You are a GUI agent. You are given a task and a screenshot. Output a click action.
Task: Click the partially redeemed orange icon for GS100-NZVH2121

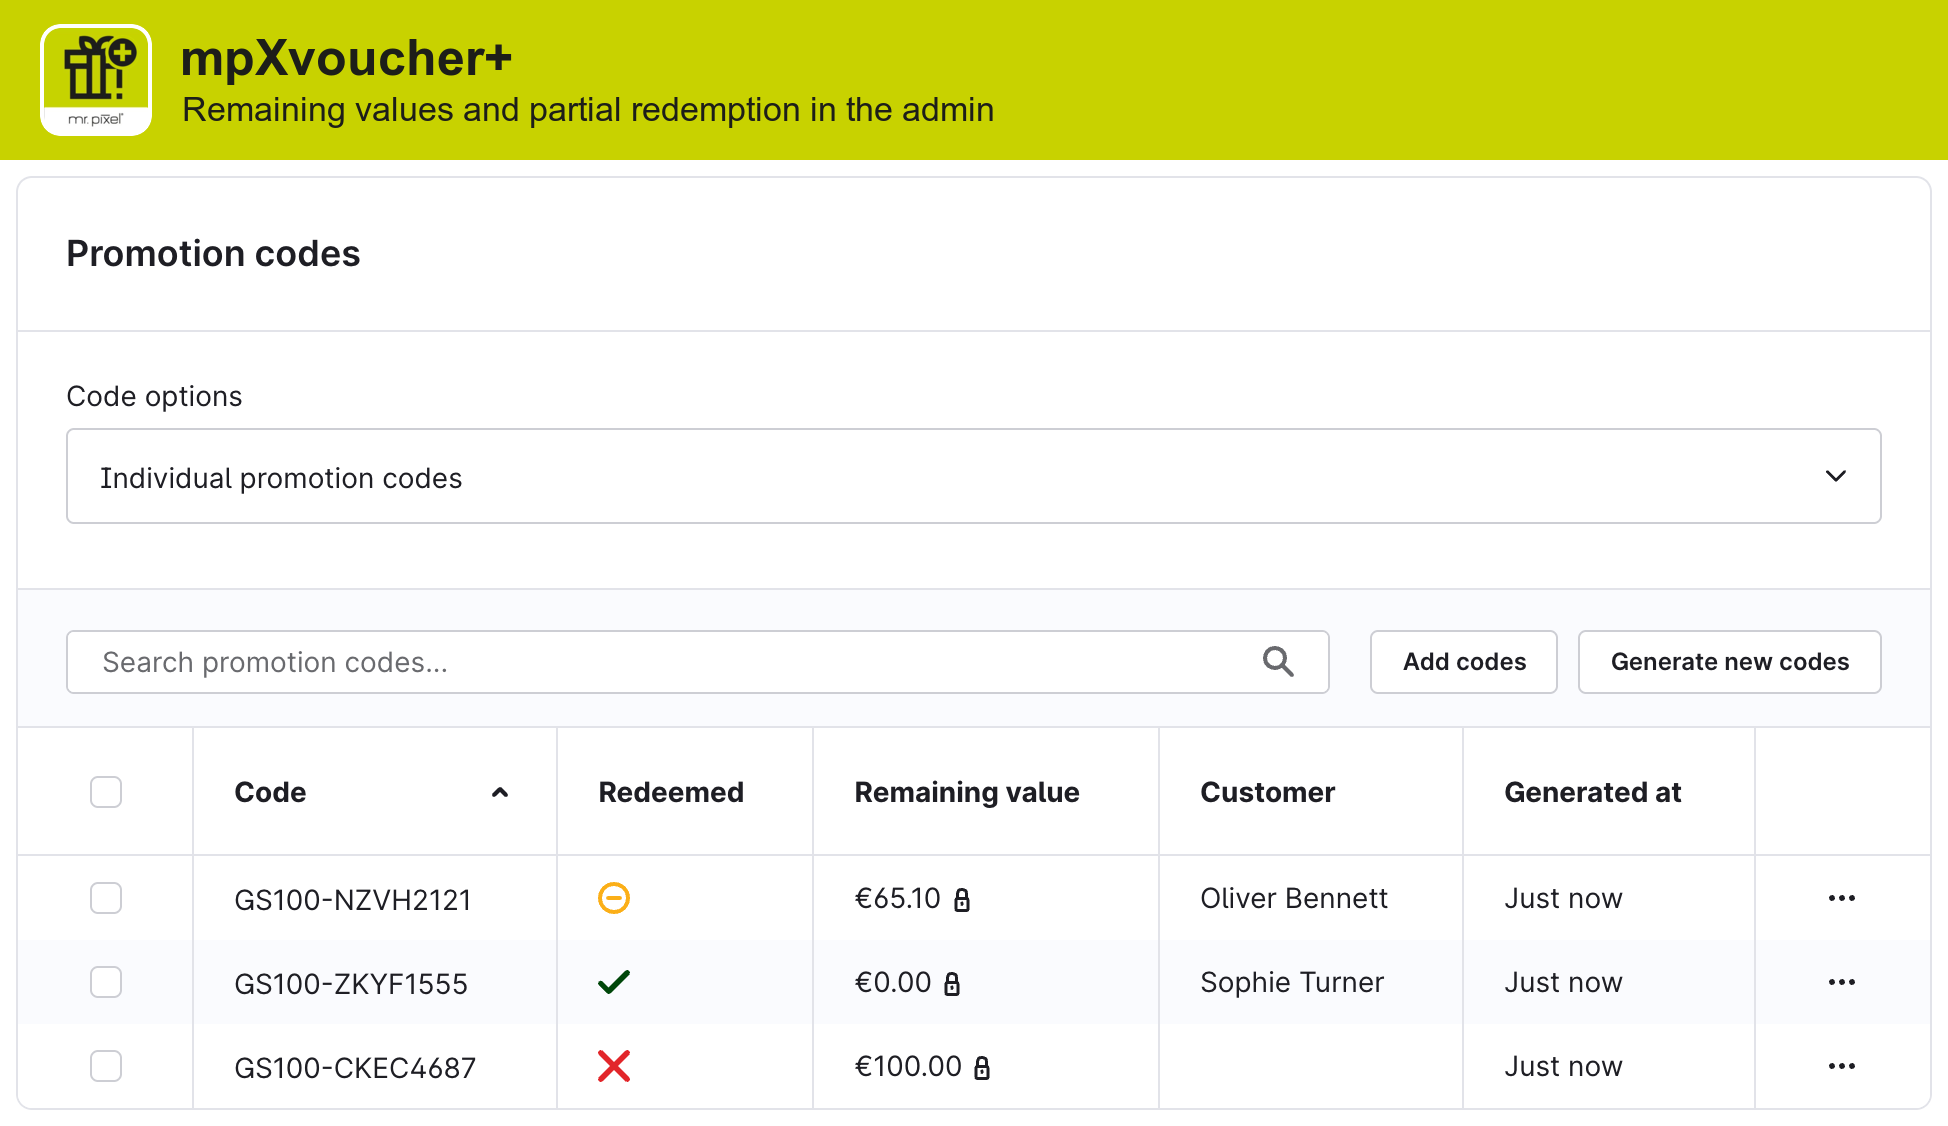tap(614, 898)
